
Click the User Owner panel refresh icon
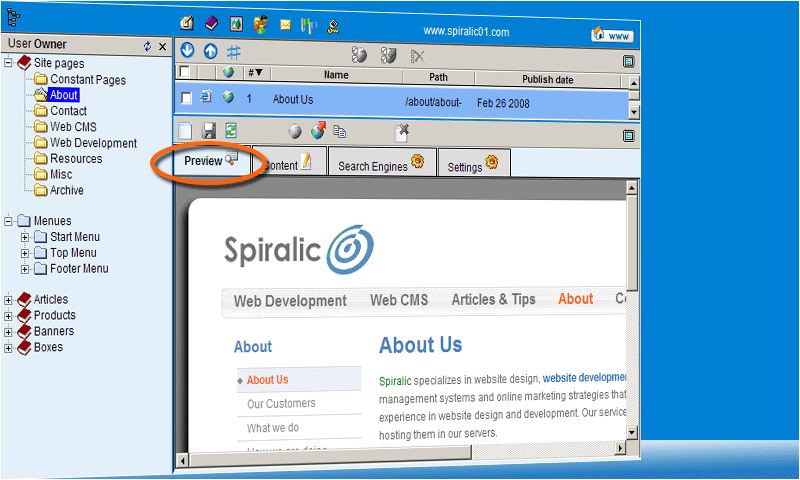pos(147,46)
